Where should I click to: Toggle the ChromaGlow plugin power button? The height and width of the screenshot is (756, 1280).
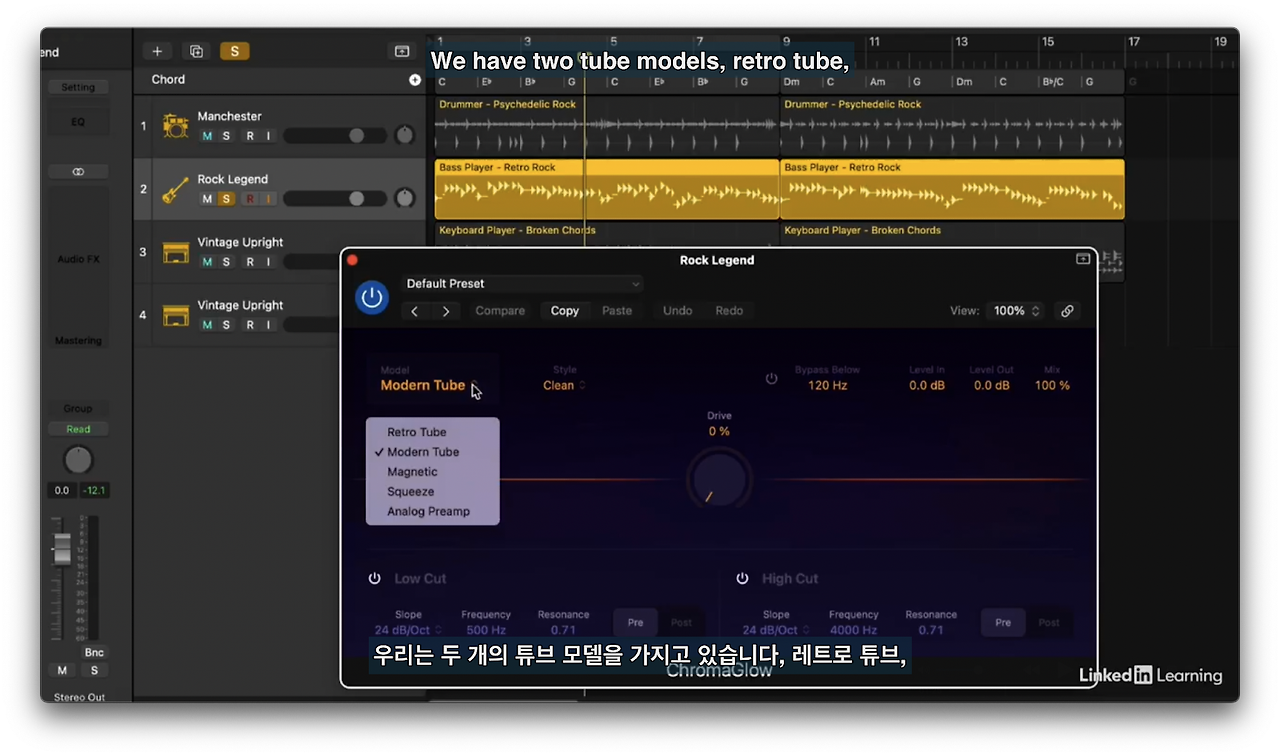coord(372,297)
